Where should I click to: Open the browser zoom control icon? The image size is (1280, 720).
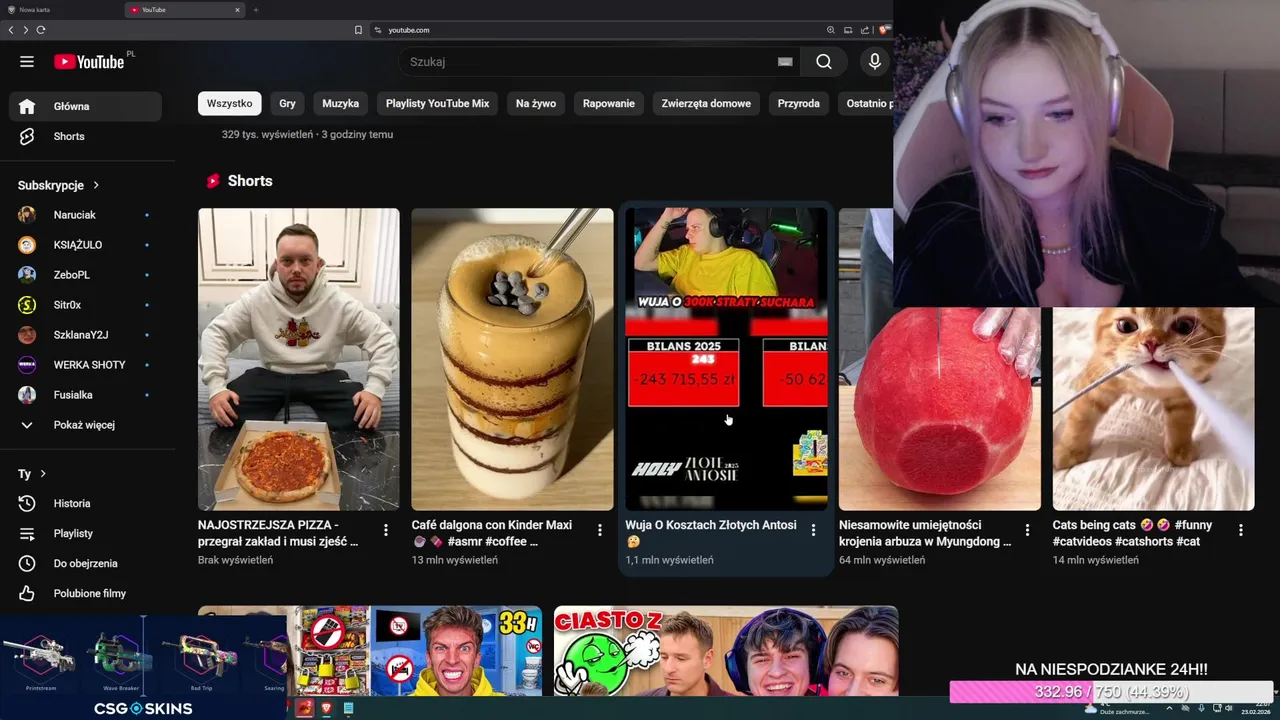click(x=831, y=30)
